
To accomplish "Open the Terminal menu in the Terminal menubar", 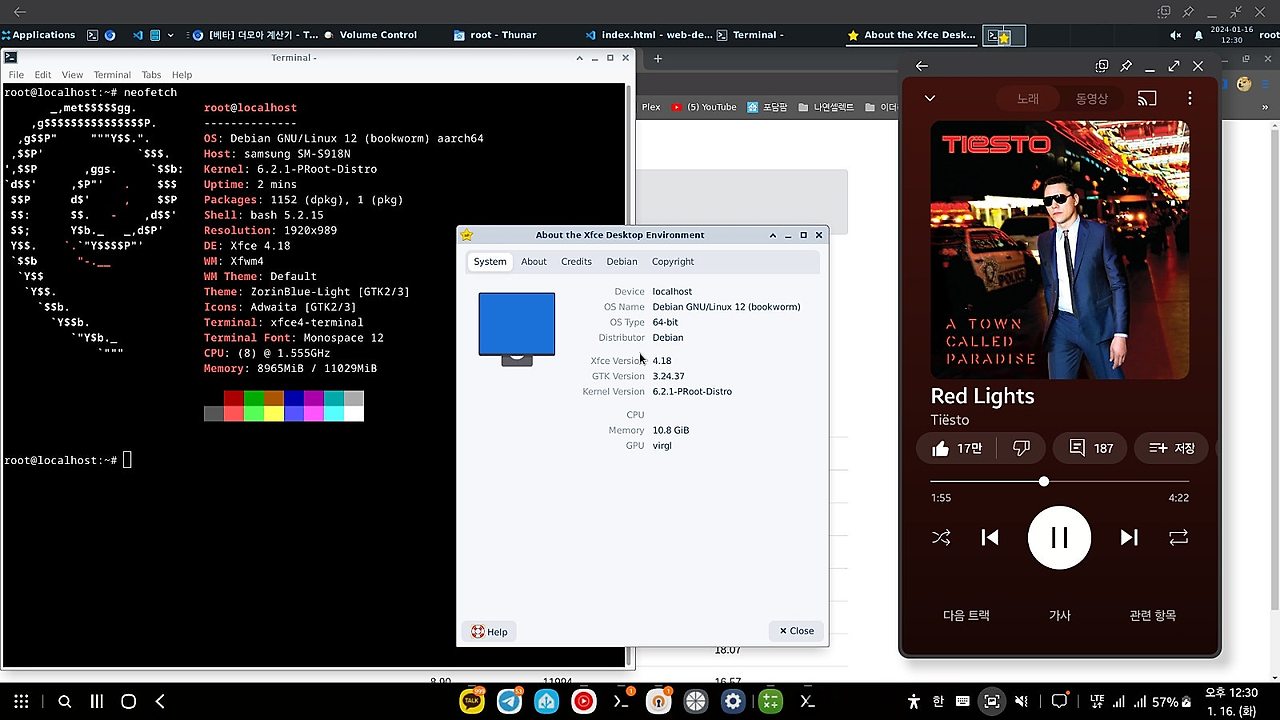I will coord(112,75).
